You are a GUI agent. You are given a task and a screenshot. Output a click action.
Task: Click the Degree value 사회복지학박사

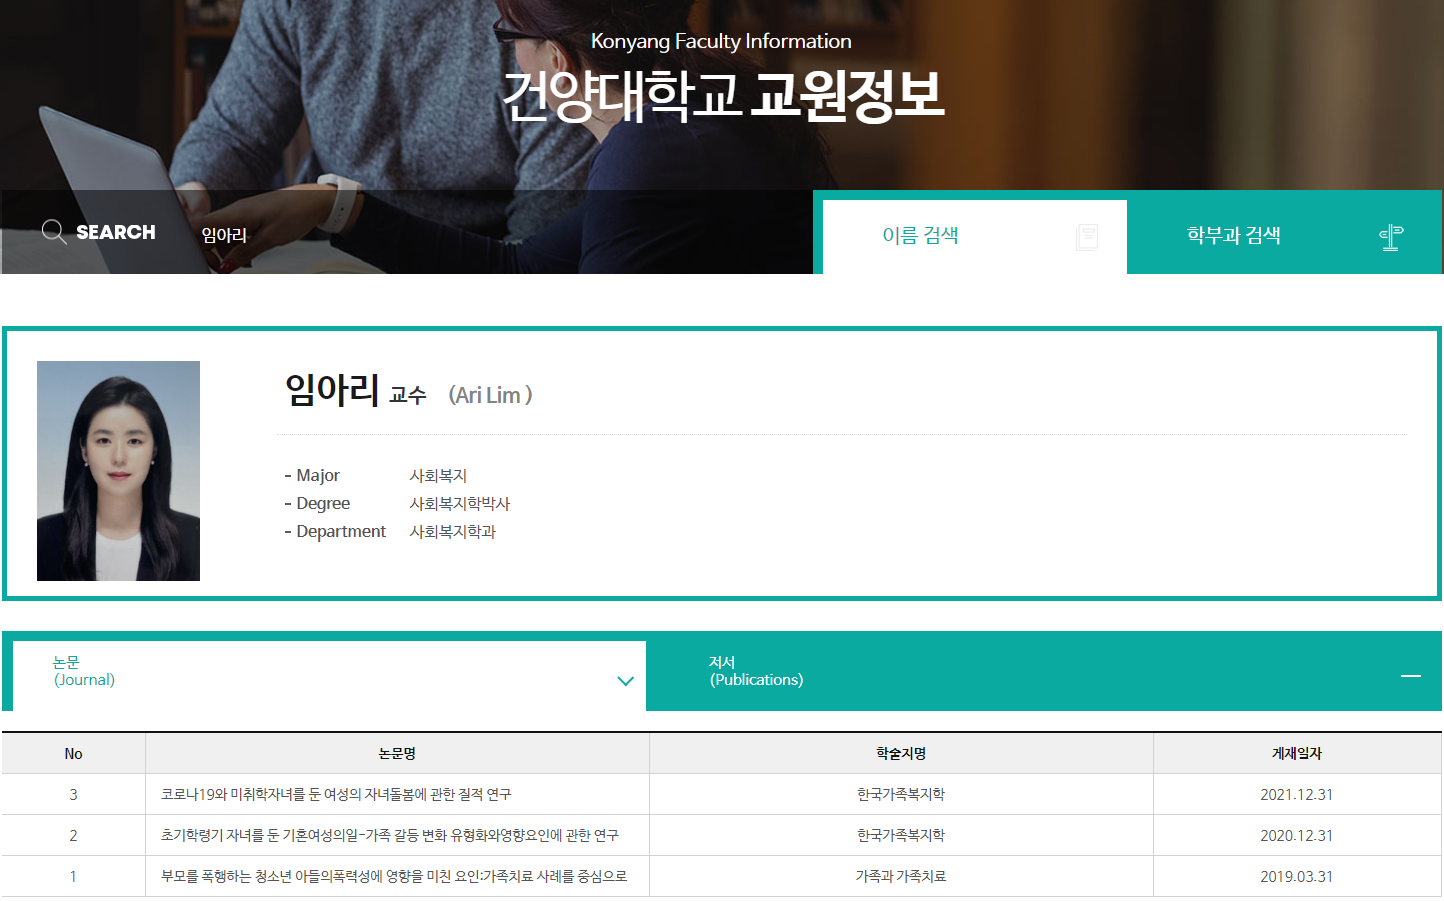coord(460,504)
